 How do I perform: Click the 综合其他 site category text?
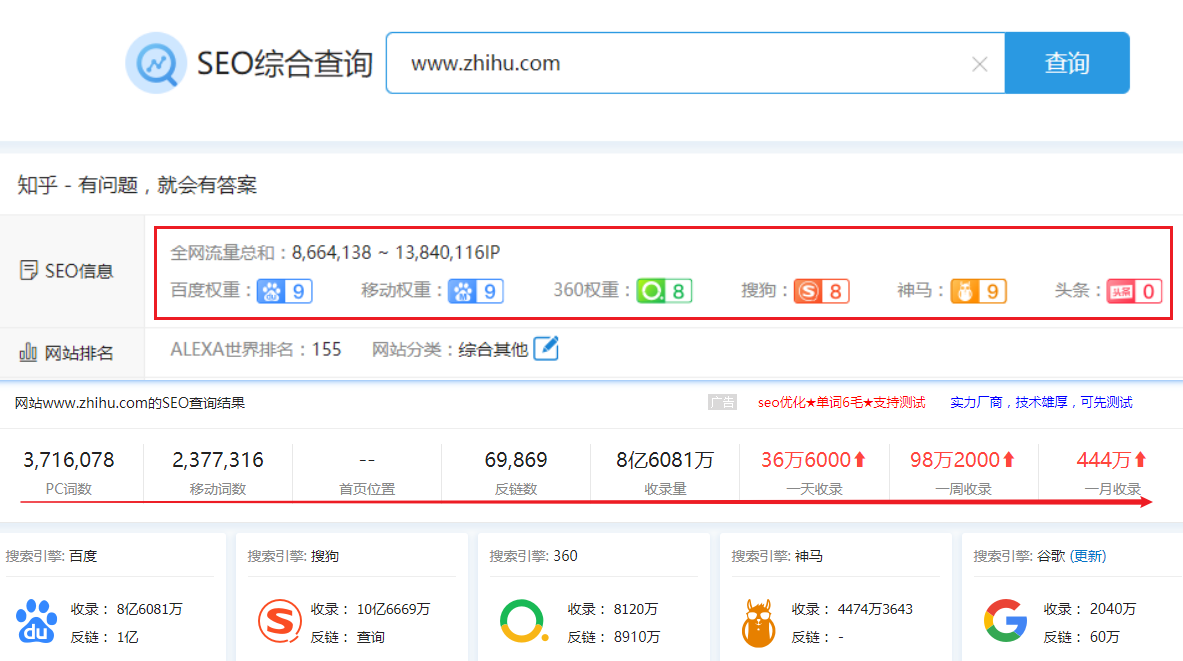[493, 349]
